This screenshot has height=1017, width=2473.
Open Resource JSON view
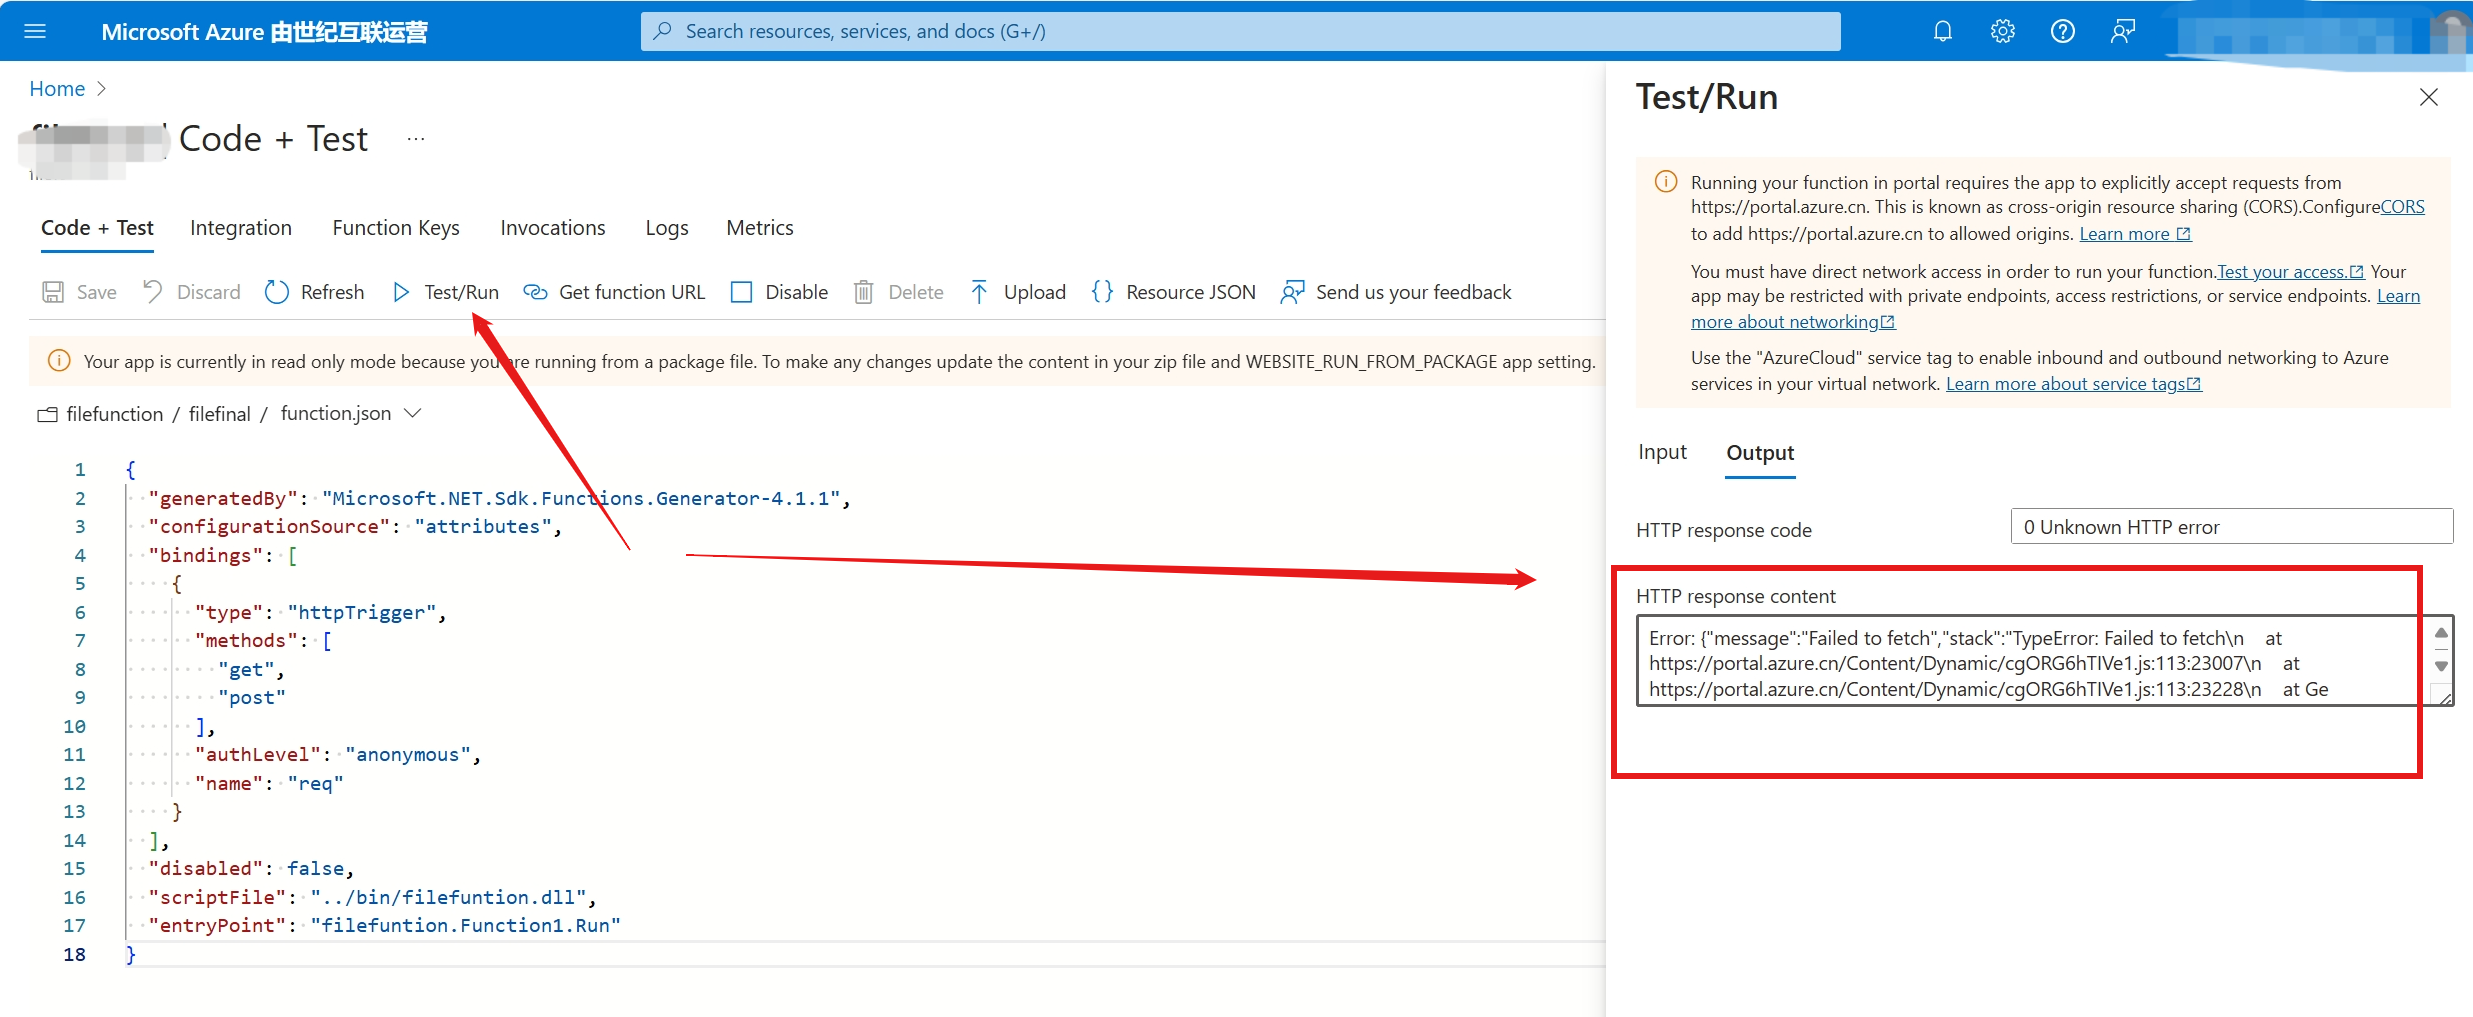point(1174,292)
